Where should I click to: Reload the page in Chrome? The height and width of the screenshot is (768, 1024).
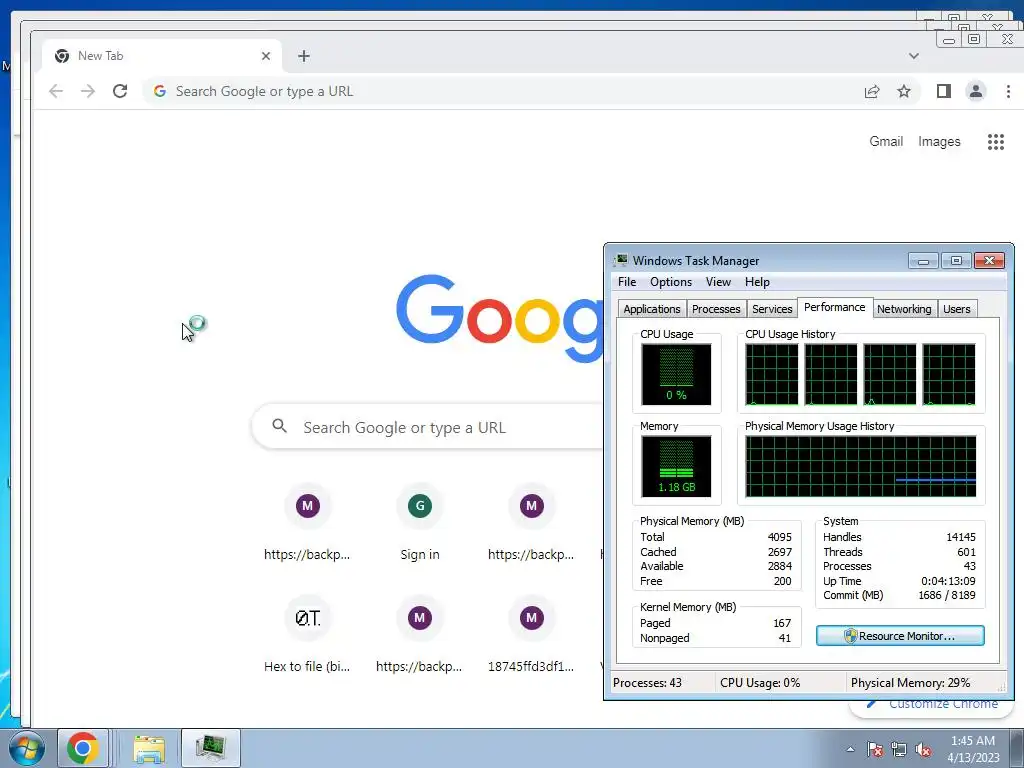click(120, 91)
